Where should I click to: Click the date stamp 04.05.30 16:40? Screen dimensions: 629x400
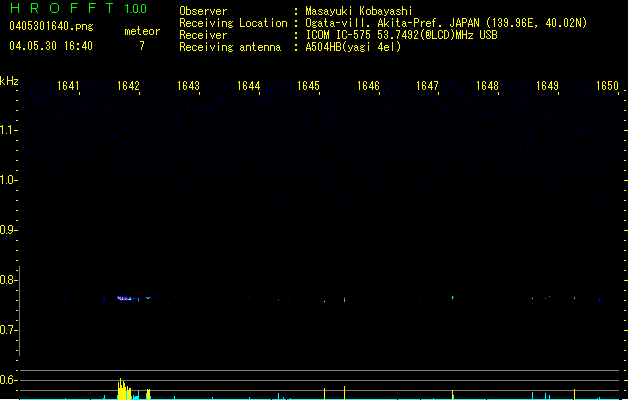click(x=51, y=46)
